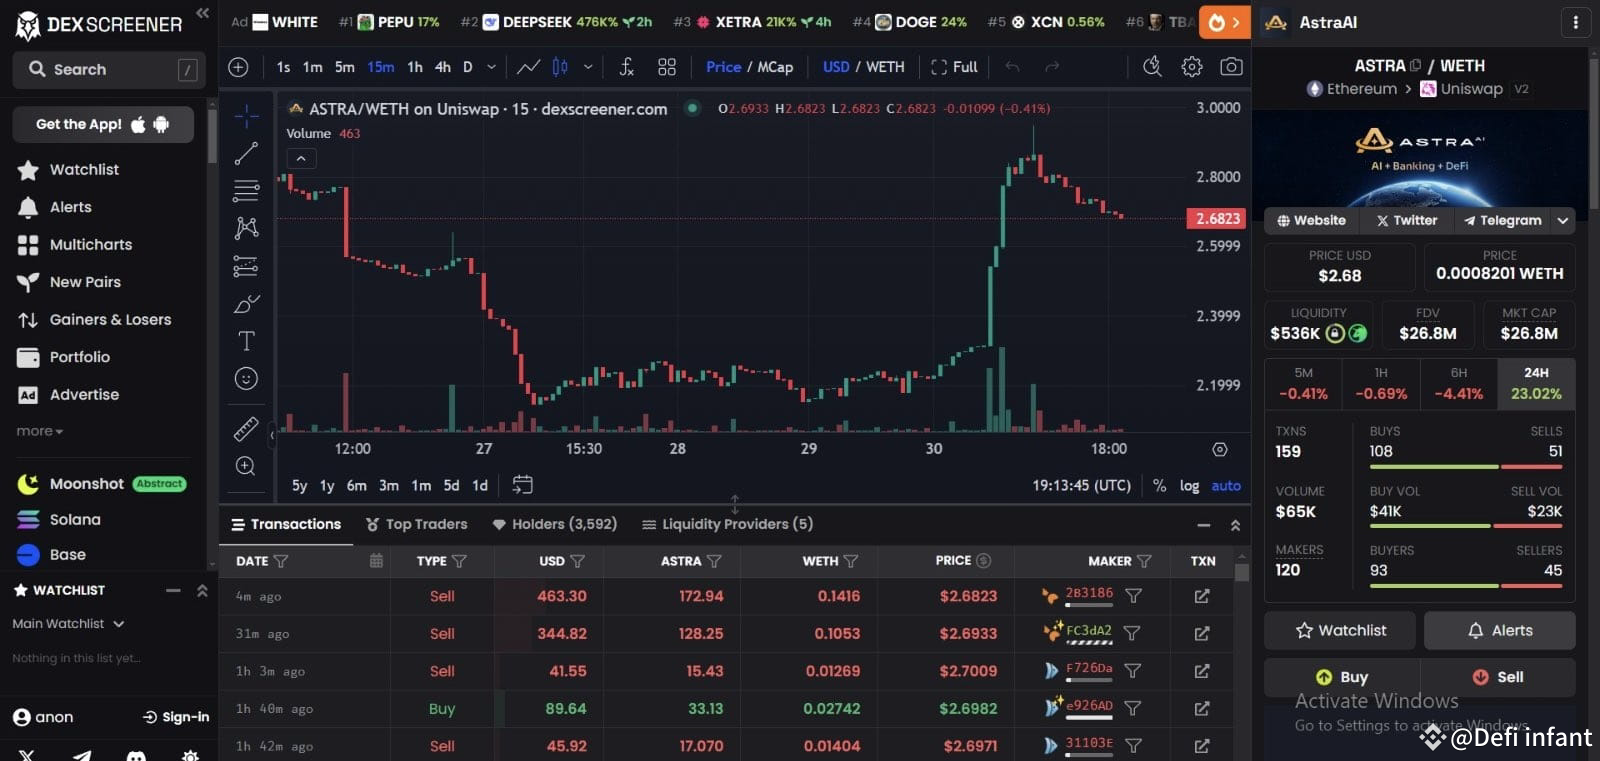Click the 2.6823 current price marker
The height and width of the screenshot is (761, 1600).
point(1217,218)
